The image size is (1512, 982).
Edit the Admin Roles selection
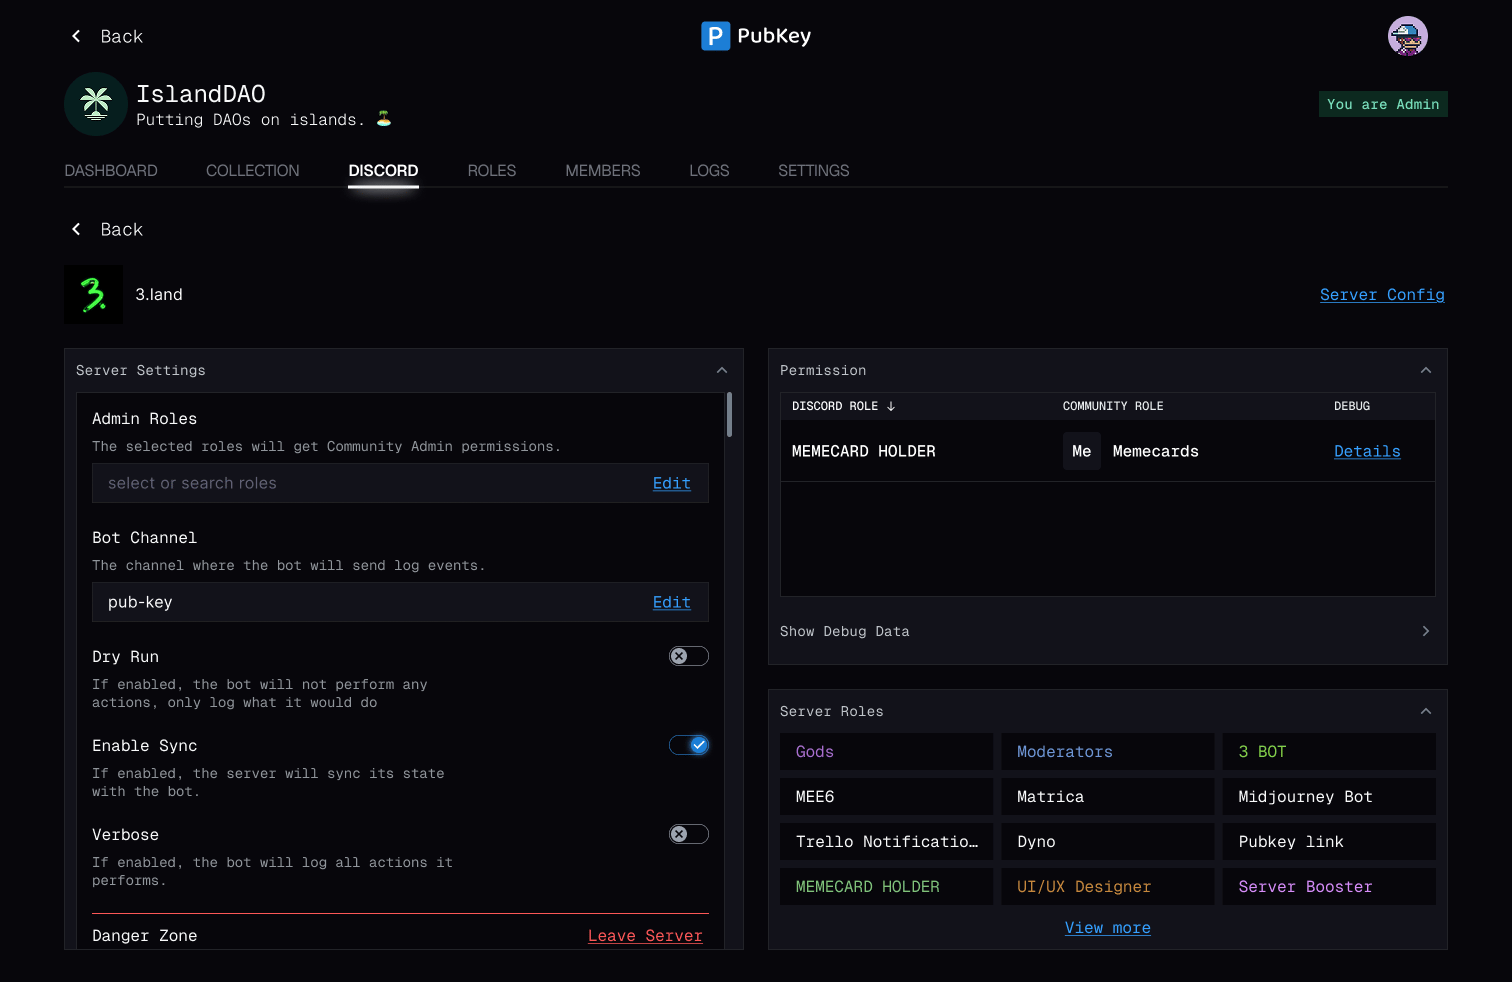pos(672,483)
